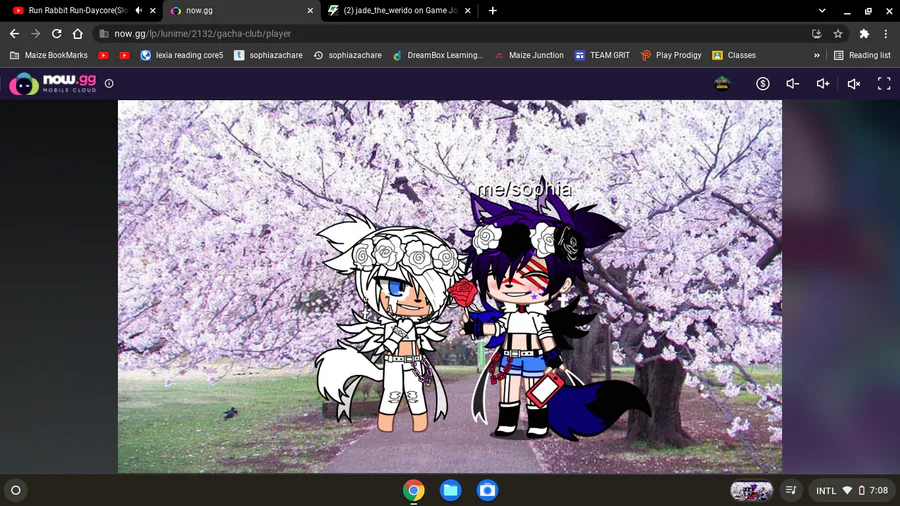Expand the tab search dropdown arrow

point(822,10)
